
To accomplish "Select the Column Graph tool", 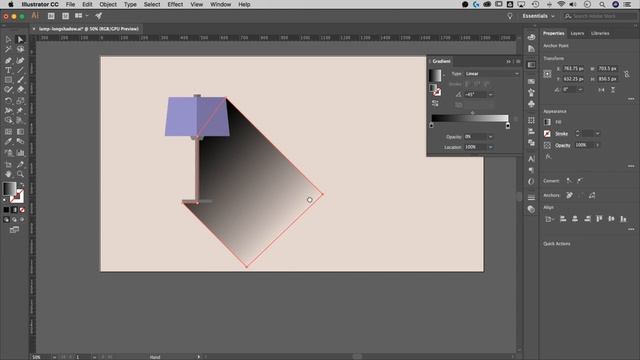I will point(20,153).
